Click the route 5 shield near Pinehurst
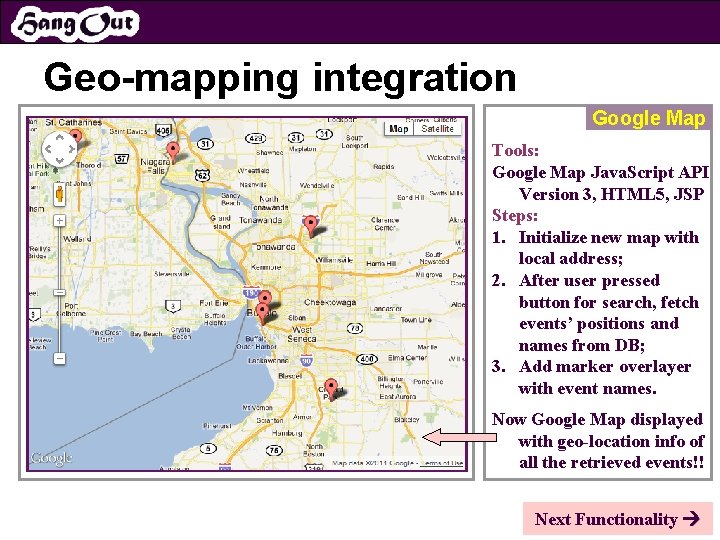This screenshot has height=540, width=720. pos(208,448)
